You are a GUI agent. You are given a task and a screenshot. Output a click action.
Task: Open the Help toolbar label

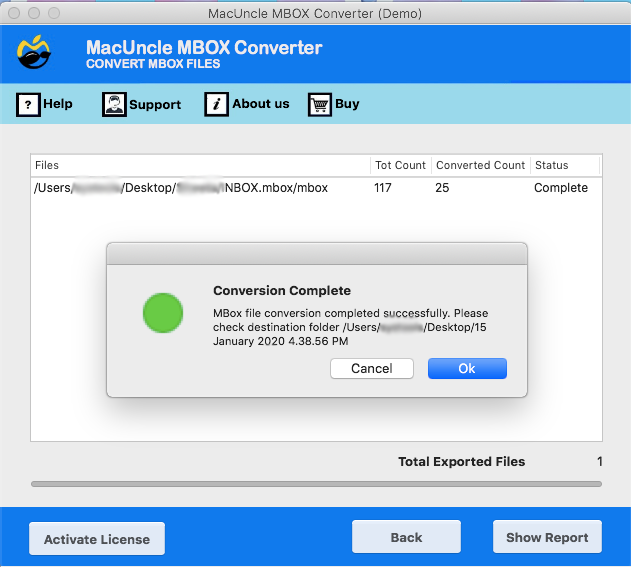(58, 104)
